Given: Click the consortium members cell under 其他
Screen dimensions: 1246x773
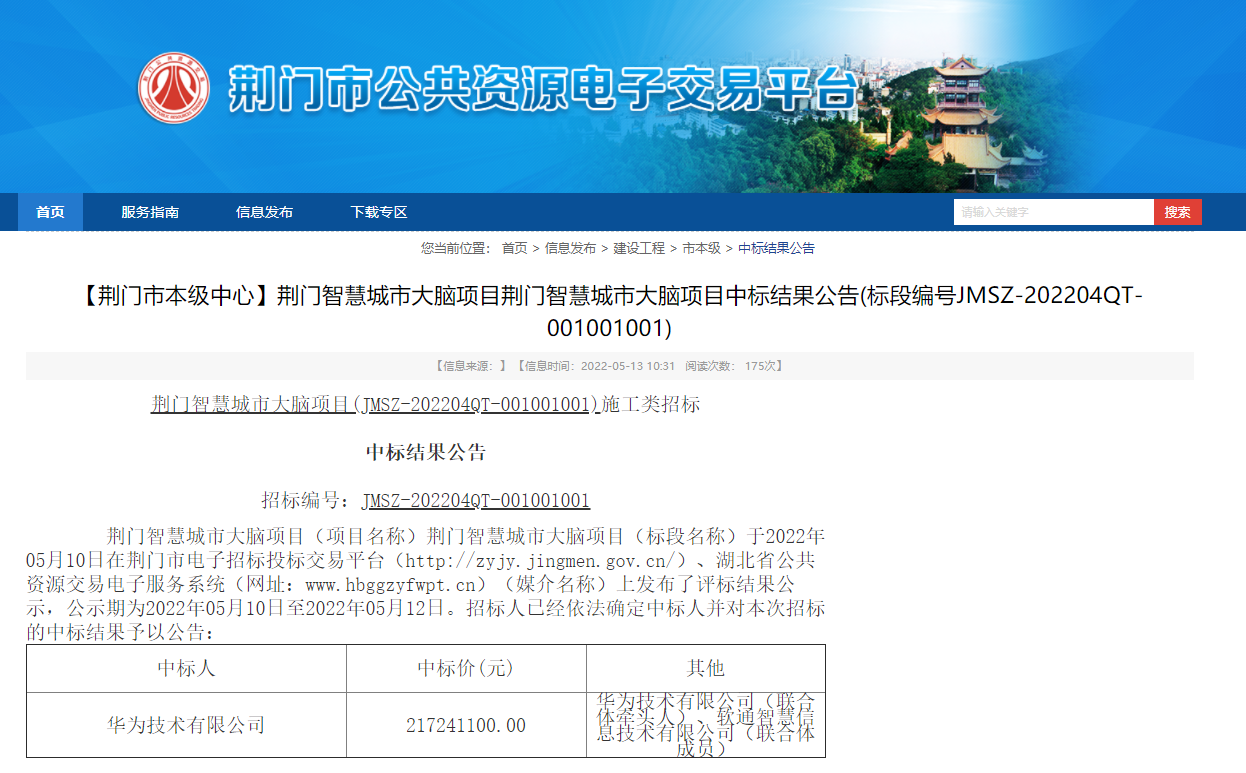Looking at the screenshot, I should point(706,725).
